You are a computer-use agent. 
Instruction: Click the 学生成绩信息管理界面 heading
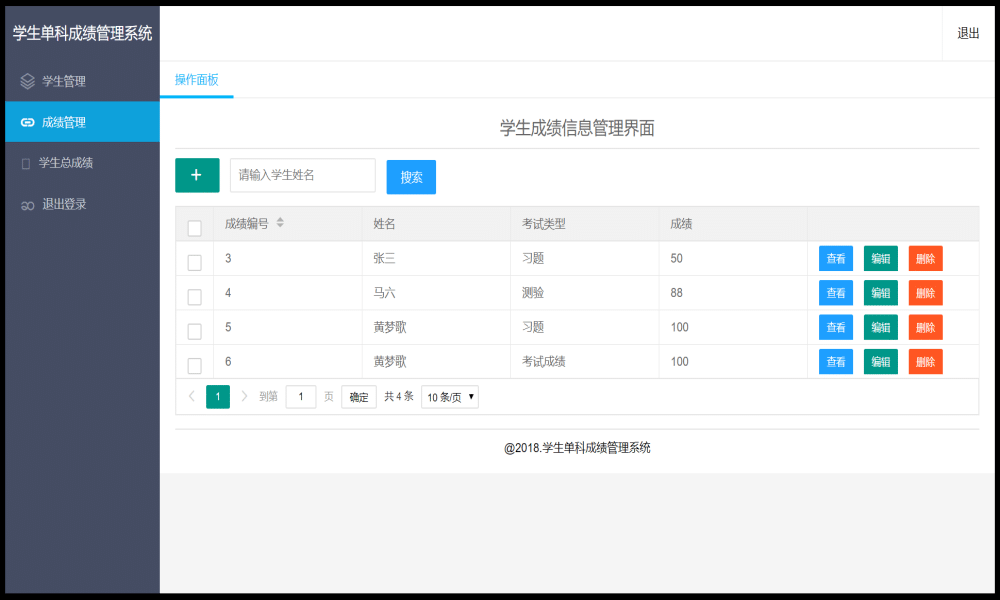tap(577, 128)
